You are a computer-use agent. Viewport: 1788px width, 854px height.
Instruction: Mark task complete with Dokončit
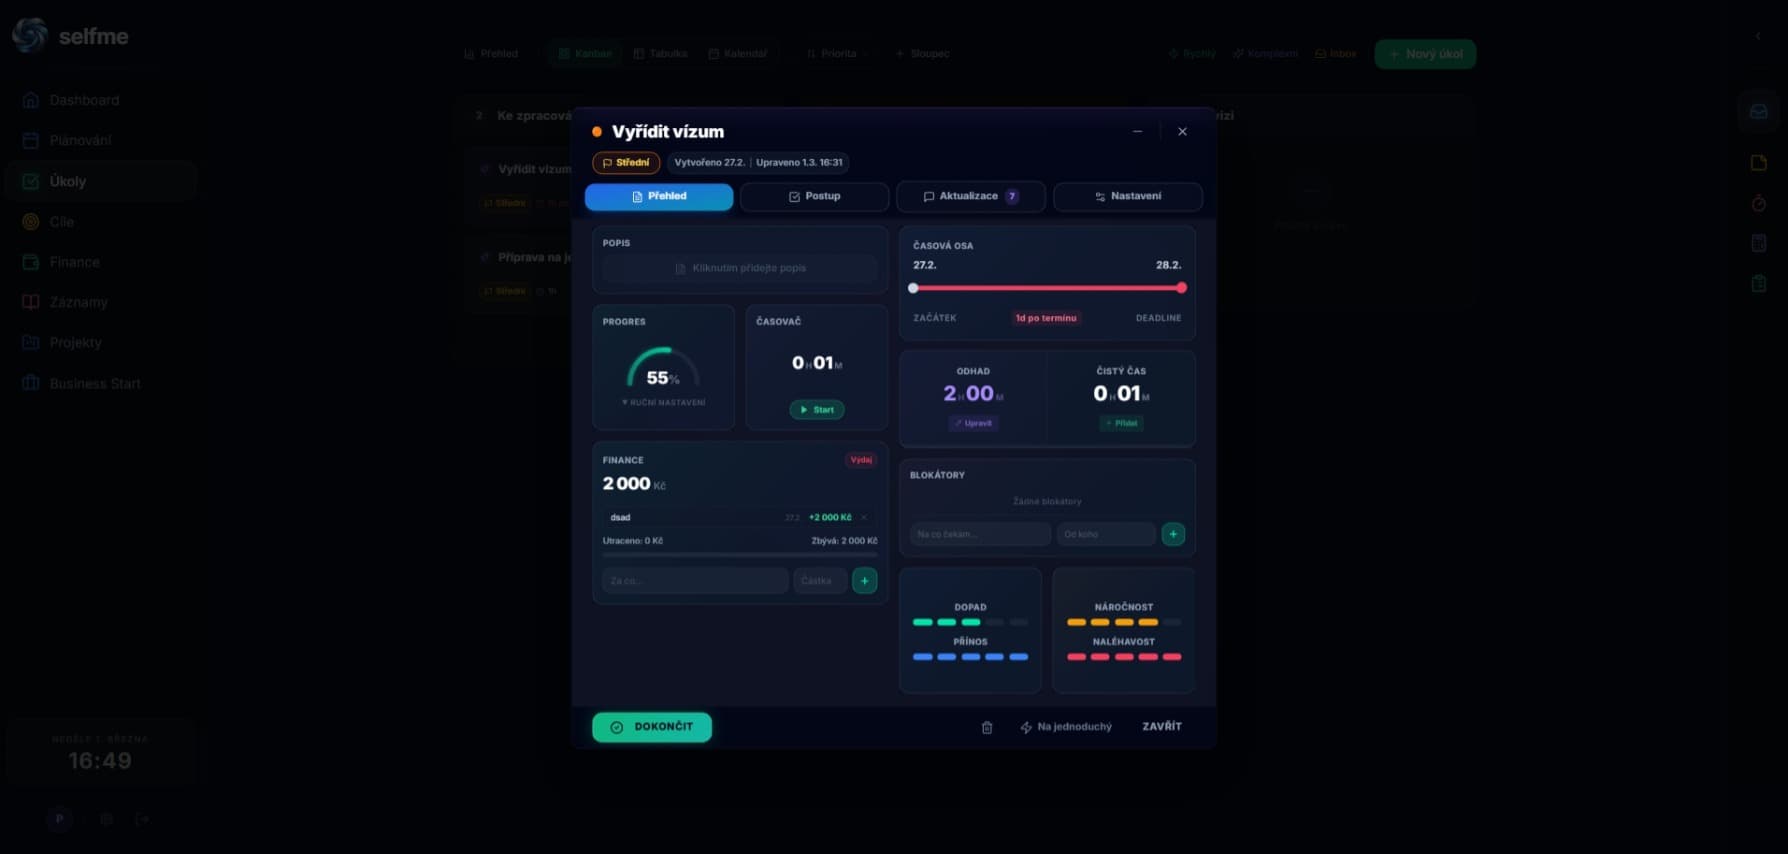pos(652,727)
